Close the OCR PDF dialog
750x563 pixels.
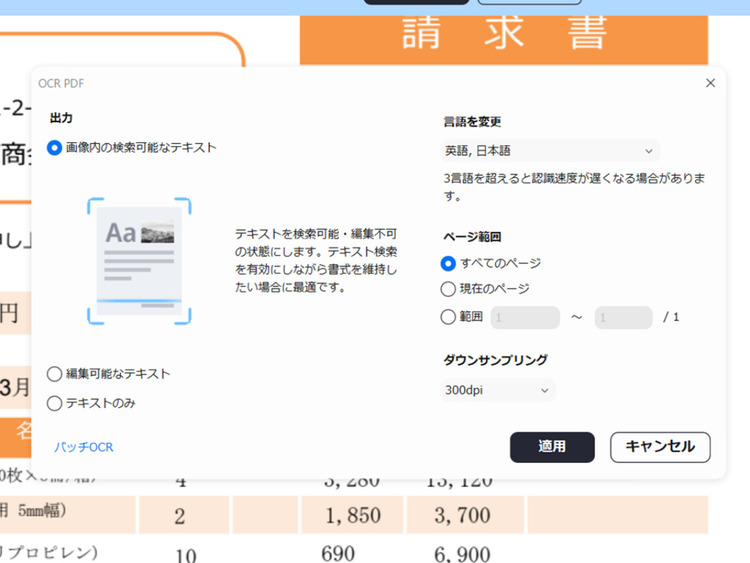[x=710, y=83]
